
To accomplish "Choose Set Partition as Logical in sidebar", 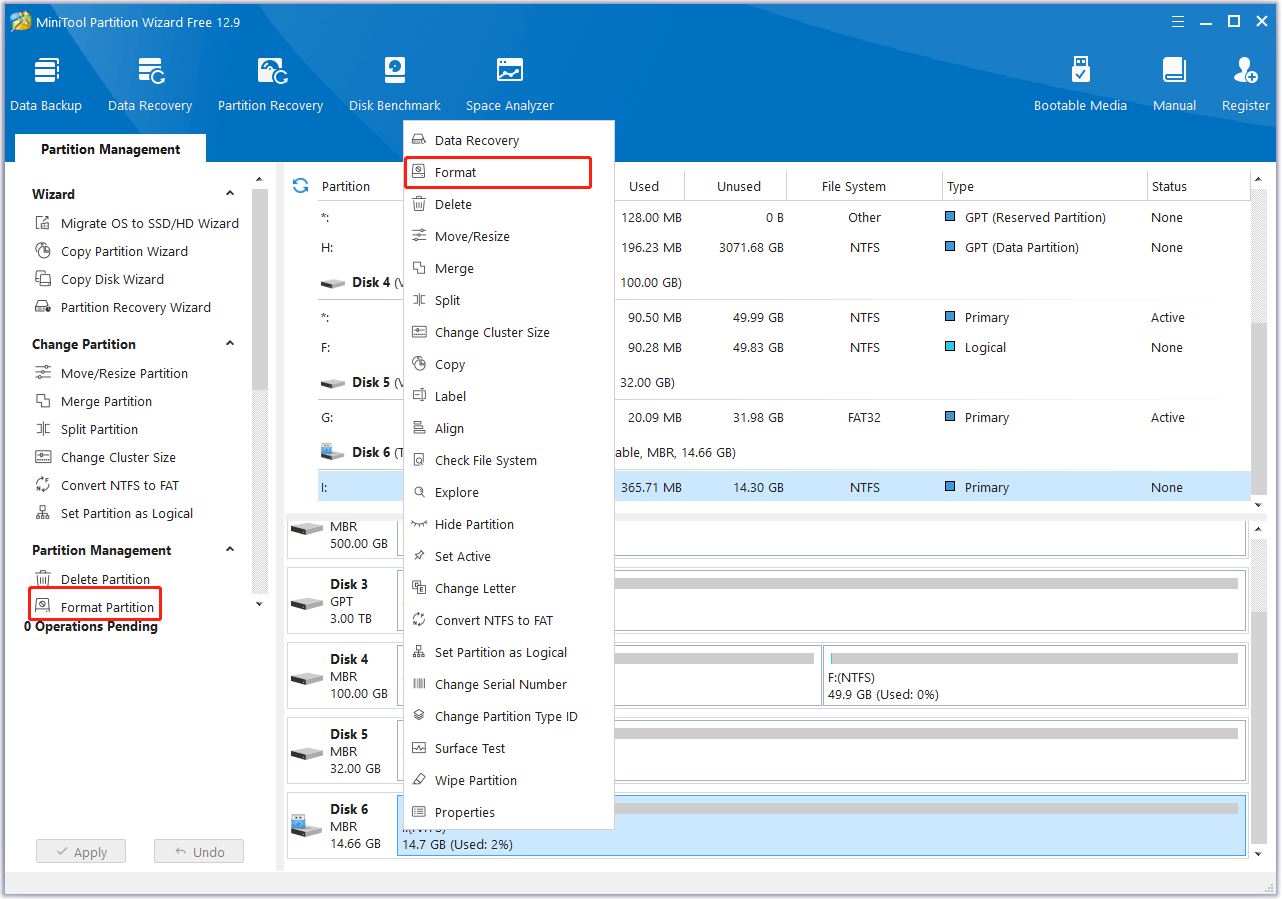I will [114, 513].
